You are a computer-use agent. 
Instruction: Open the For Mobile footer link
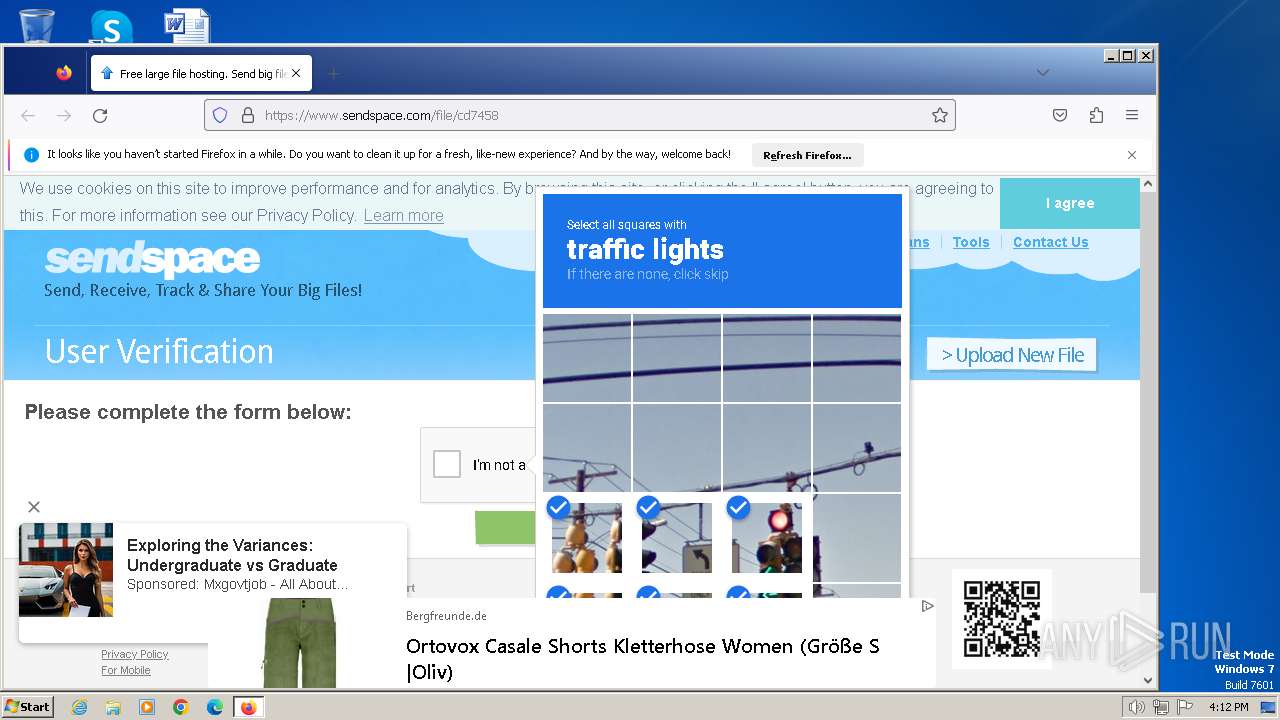point(126,670)
